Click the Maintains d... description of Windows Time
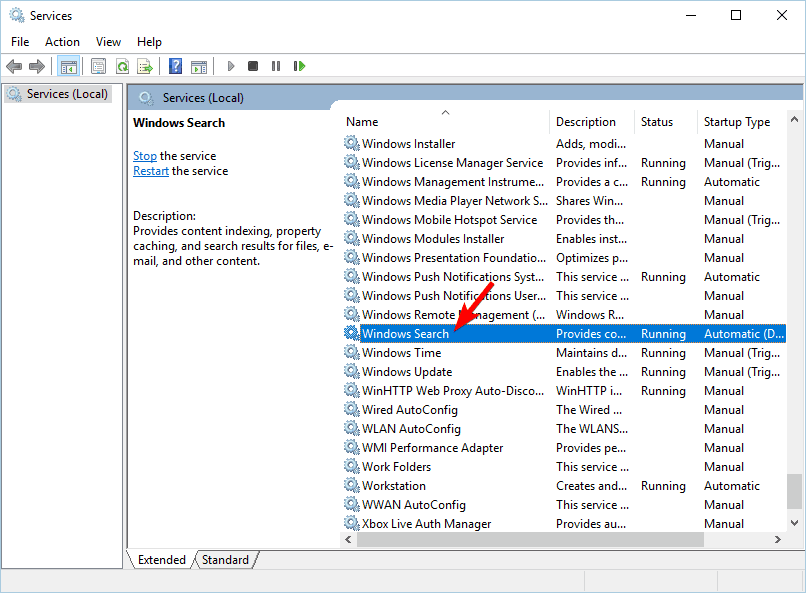 tap(591, 353)
